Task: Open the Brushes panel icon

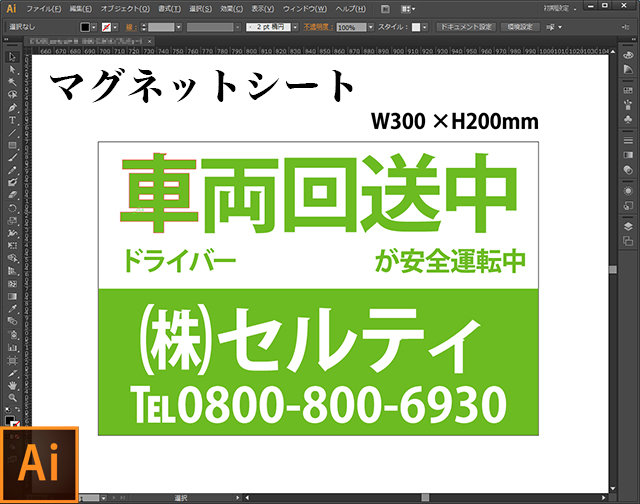Action: (x=628, y=105)
